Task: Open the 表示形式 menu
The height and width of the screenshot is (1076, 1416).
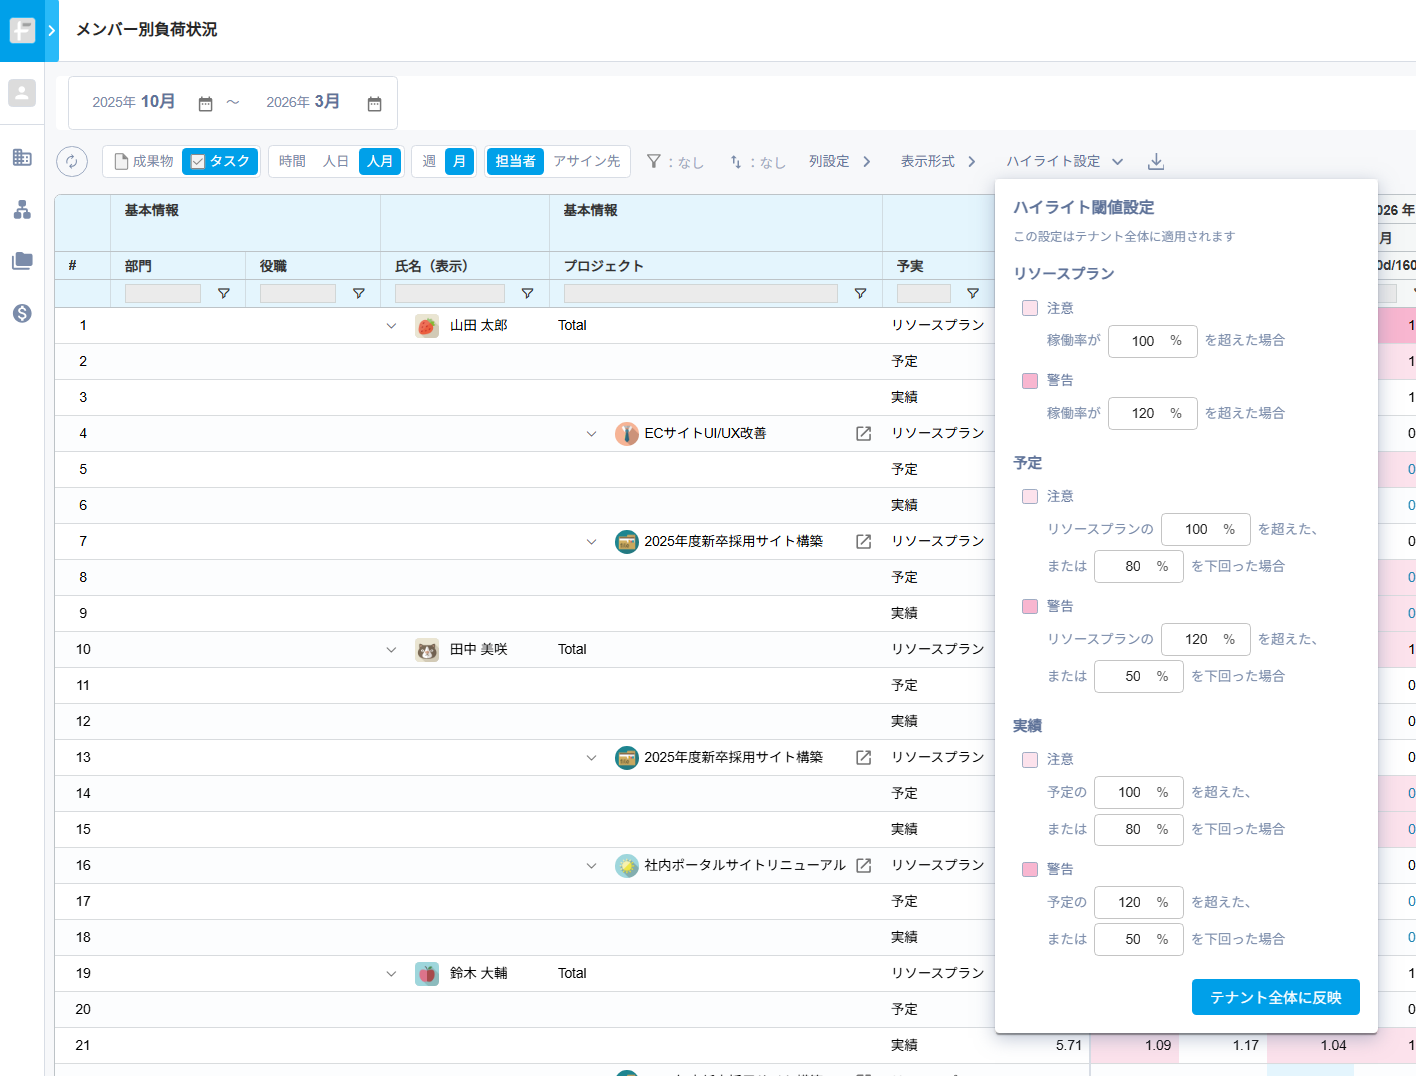Action: click(x=938, y=161)
